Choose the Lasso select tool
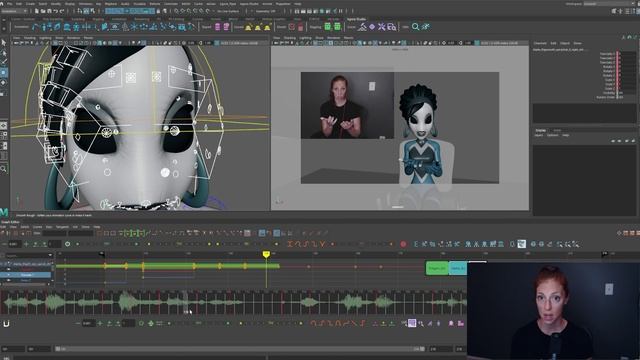Image resolution: width=640 pixels, height=360 pixels. click(4, 53)
